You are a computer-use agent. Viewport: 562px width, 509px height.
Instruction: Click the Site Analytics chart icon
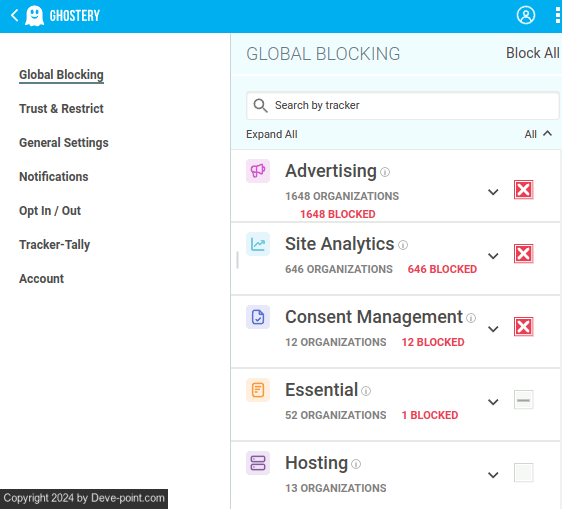(x=258, y=244)
